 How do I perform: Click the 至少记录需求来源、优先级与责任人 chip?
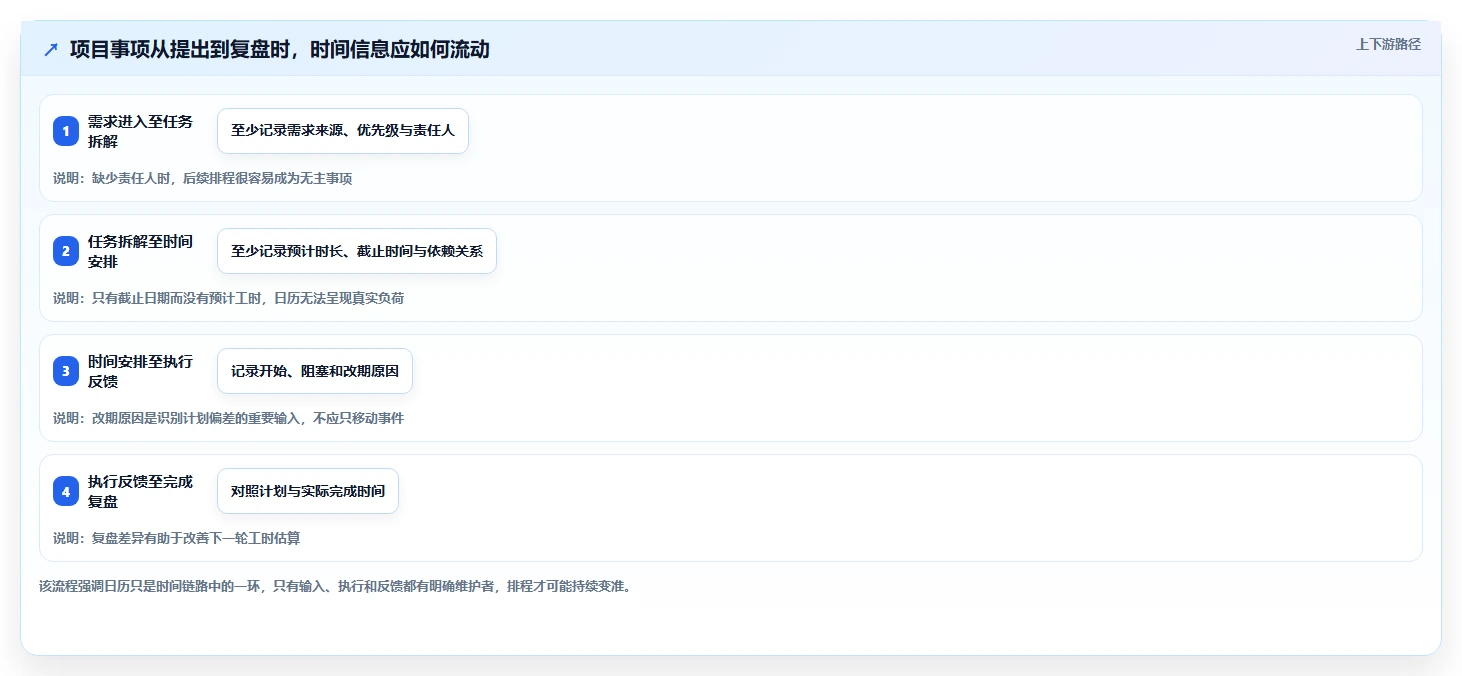tap(343, 131)
